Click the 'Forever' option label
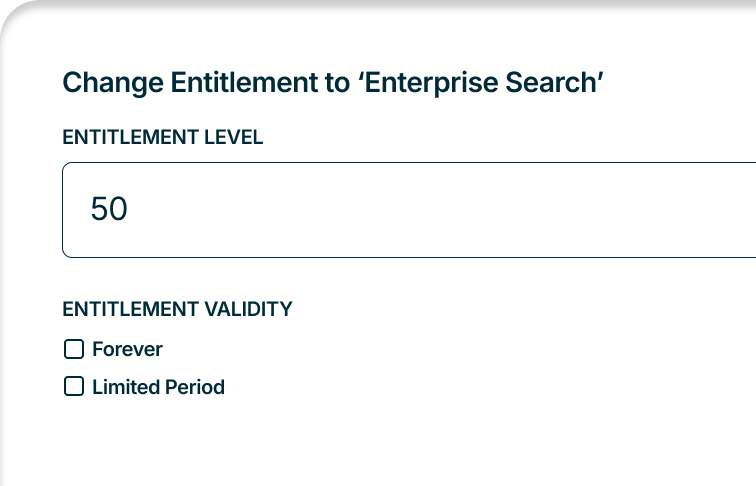 click(127, 349)
